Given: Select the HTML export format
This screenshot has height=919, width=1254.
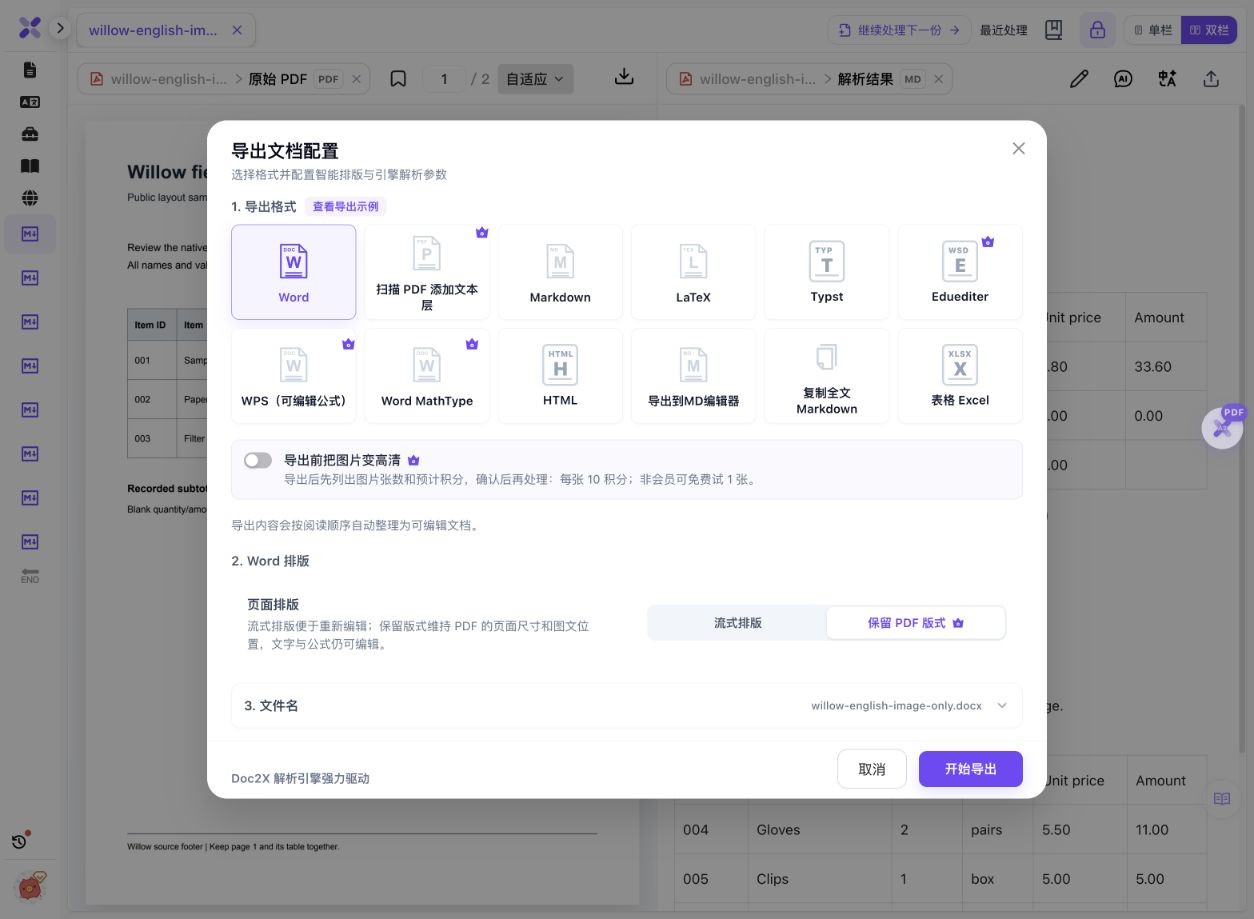Looking at the screenshot, I should [560, 376].
